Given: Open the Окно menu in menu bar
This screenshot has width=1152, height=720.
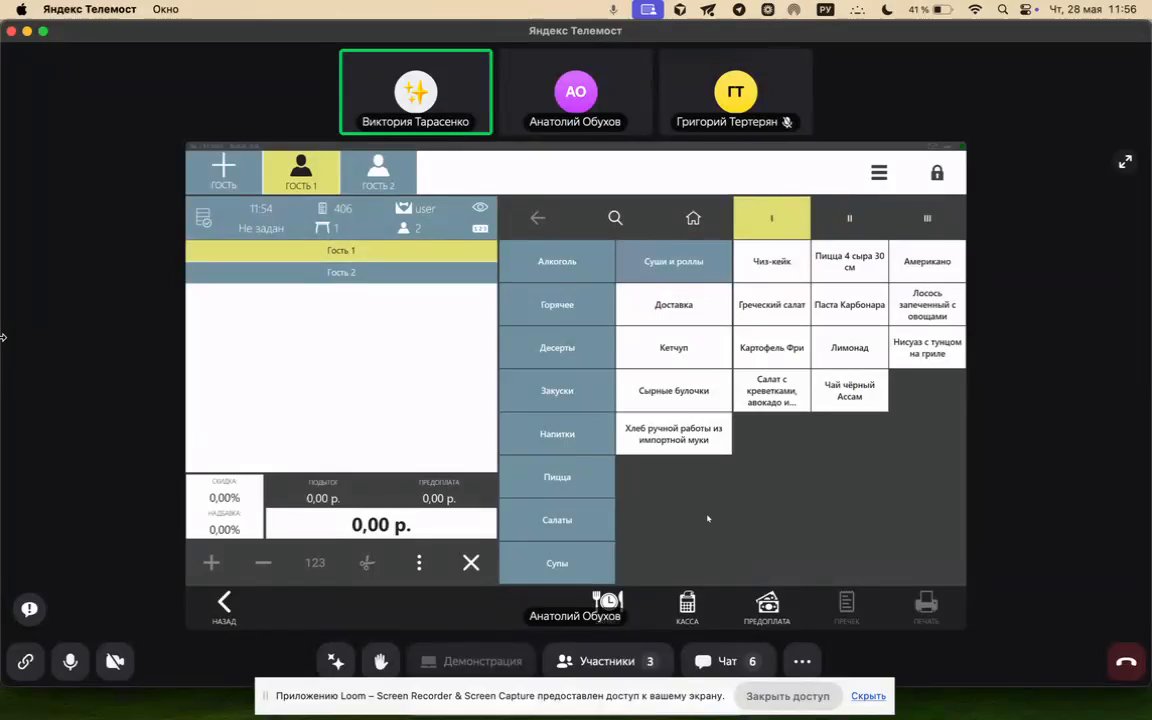Looking at the screenshot, I should 165,10.
